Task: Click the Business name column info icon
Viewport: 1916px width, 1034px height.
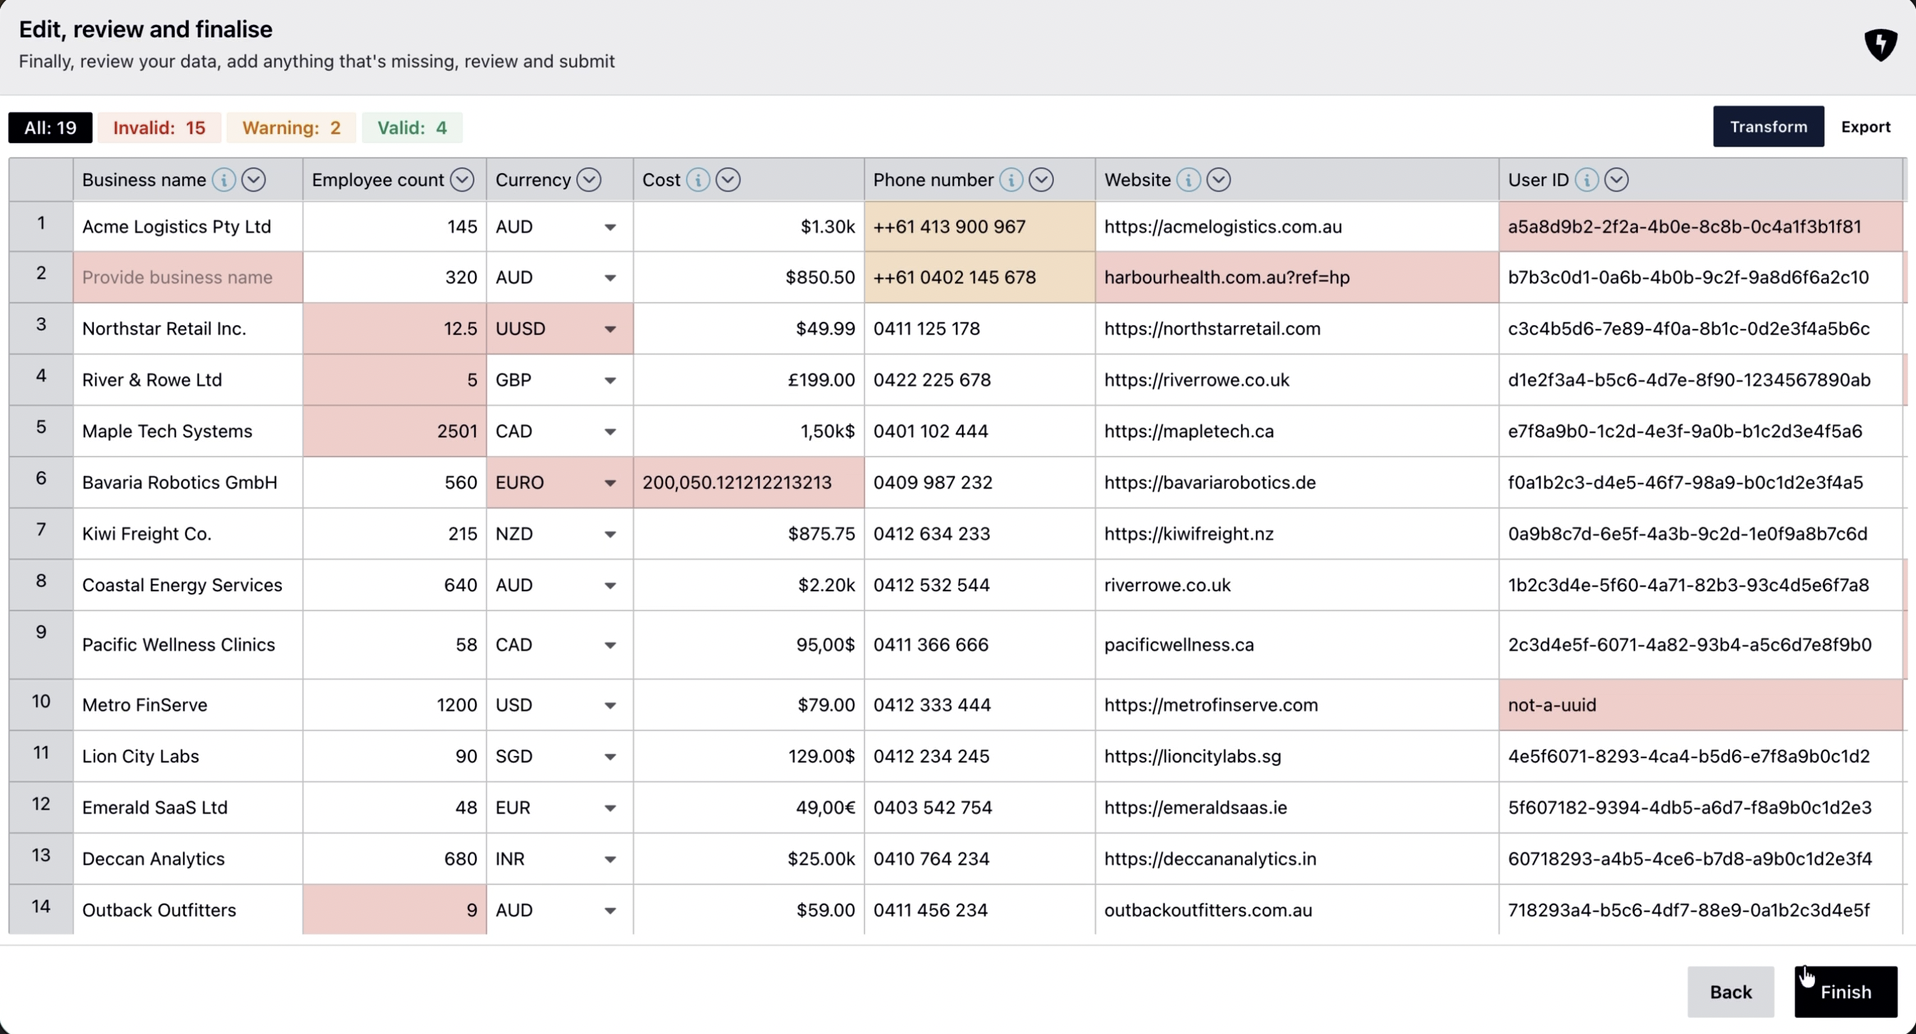Action: tap(223, 180)
